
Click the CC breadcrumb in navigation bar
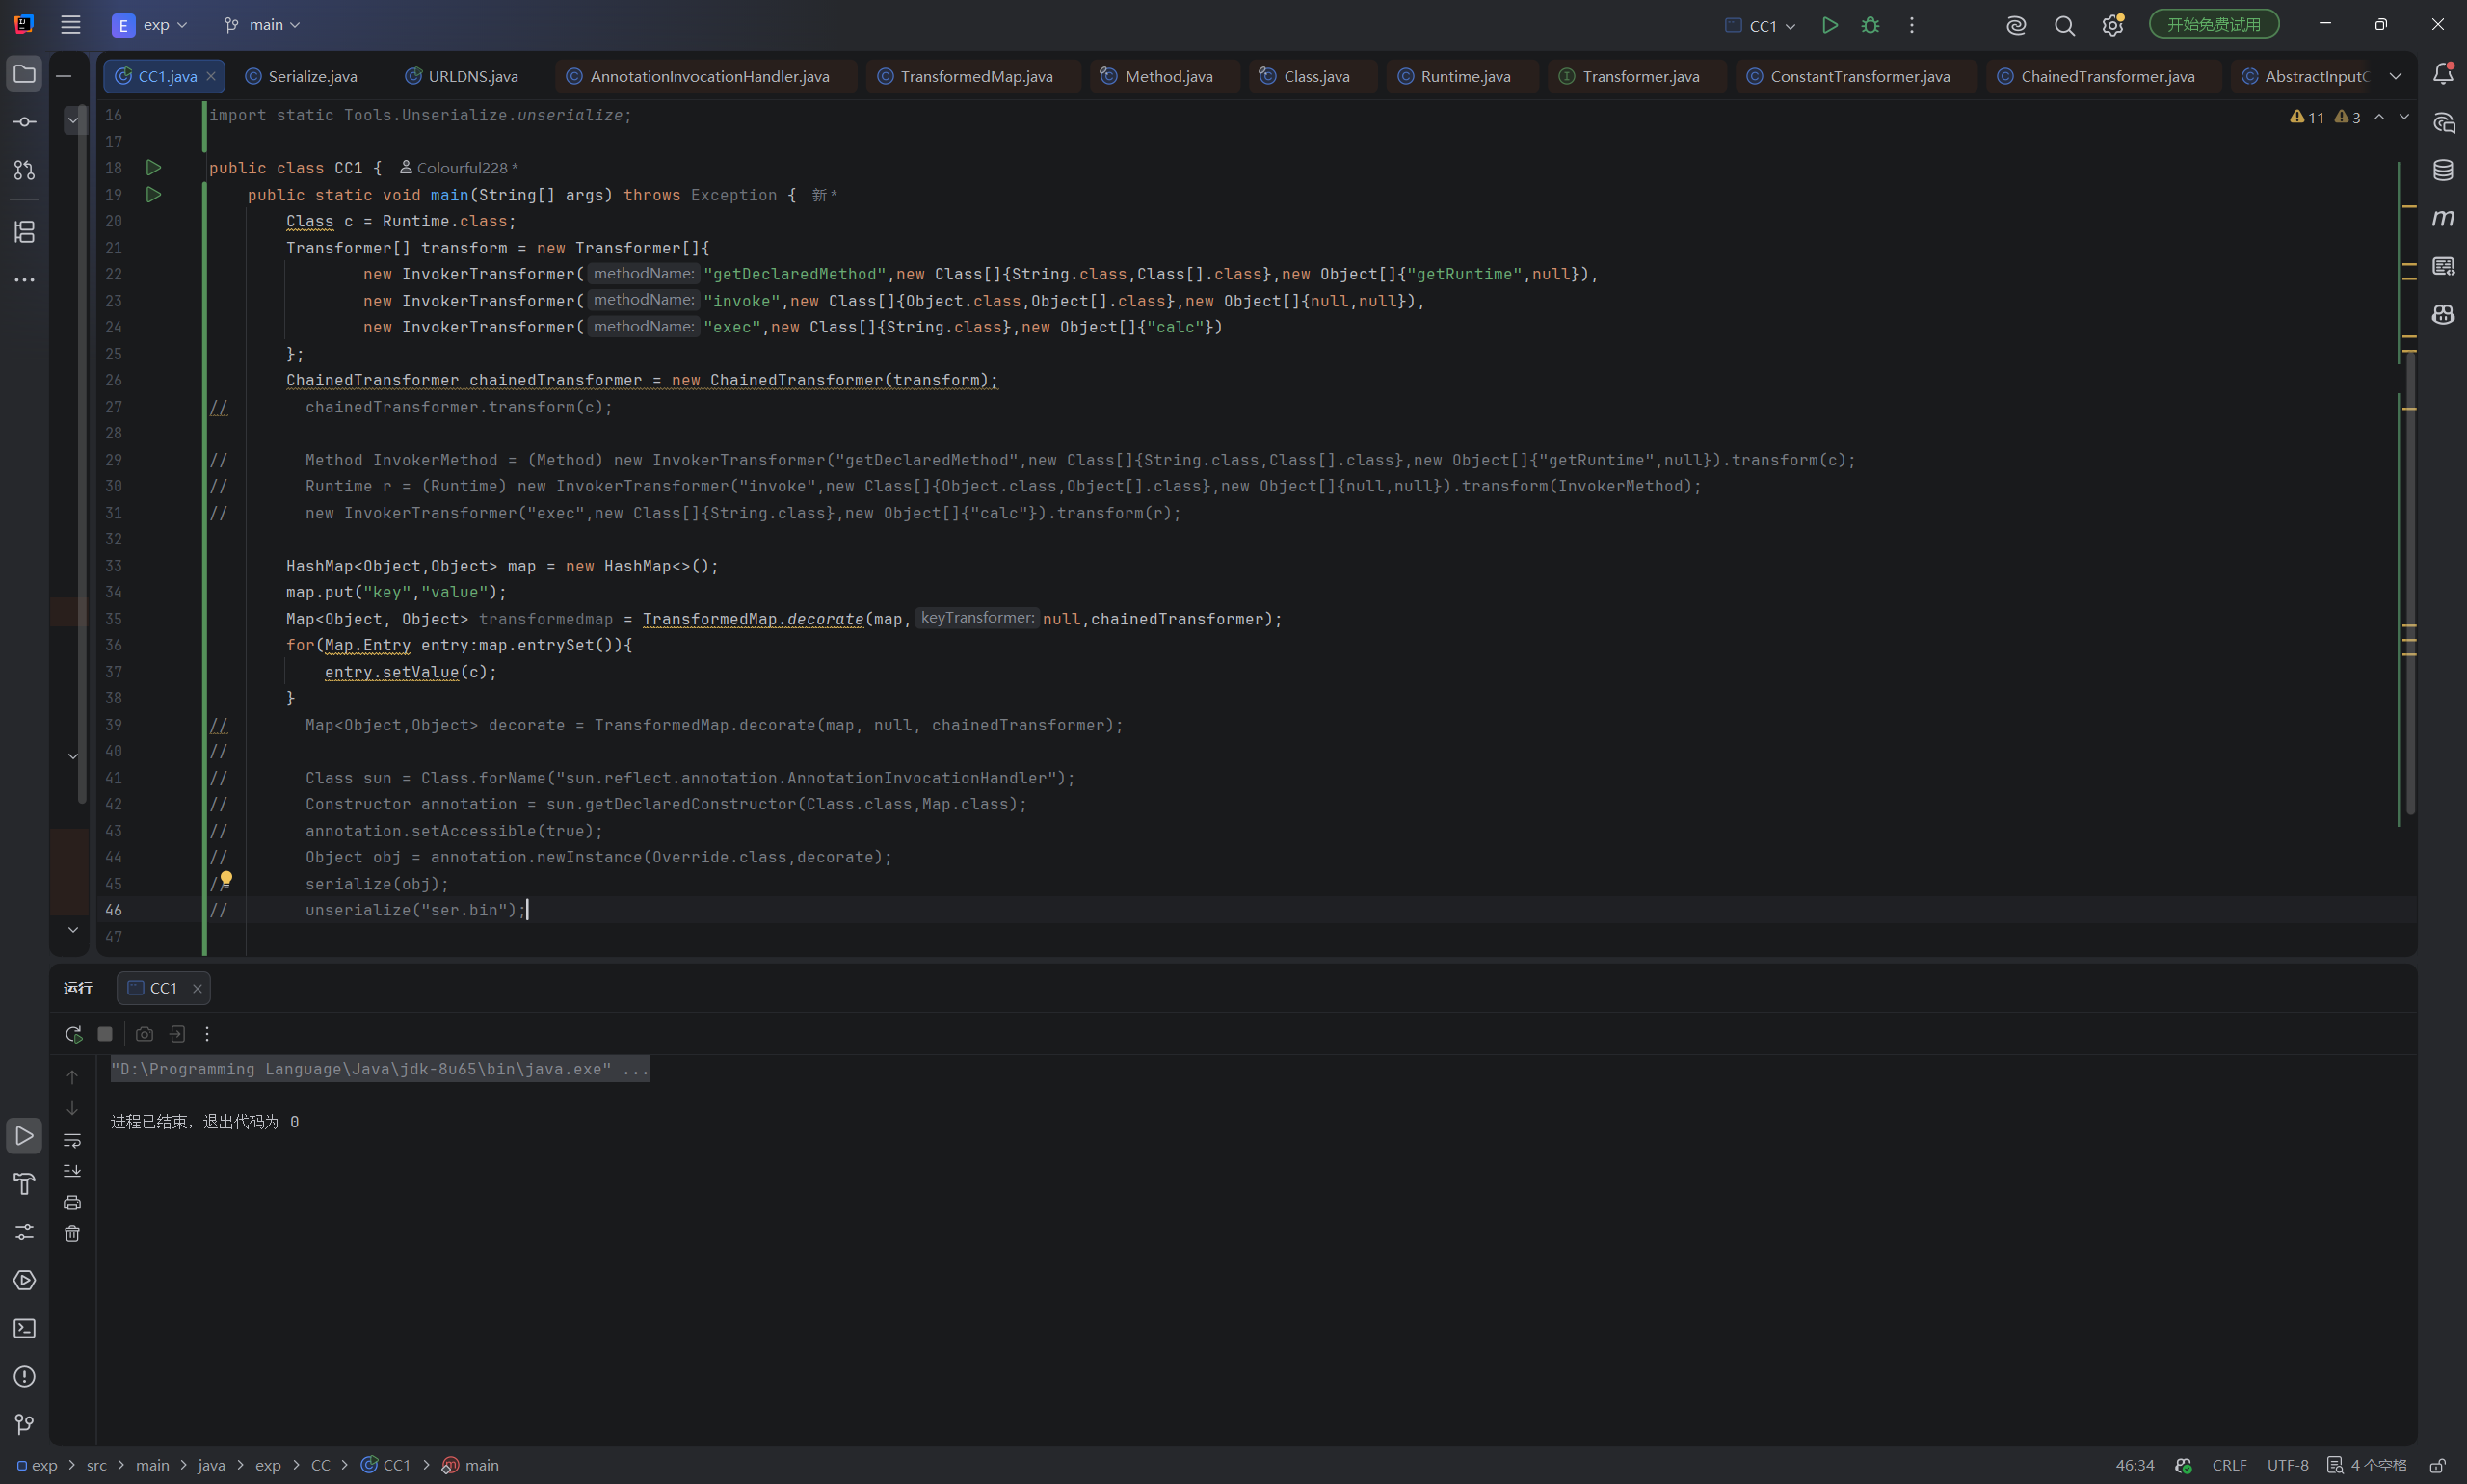pyautogui.click(x=320, y=1465)
